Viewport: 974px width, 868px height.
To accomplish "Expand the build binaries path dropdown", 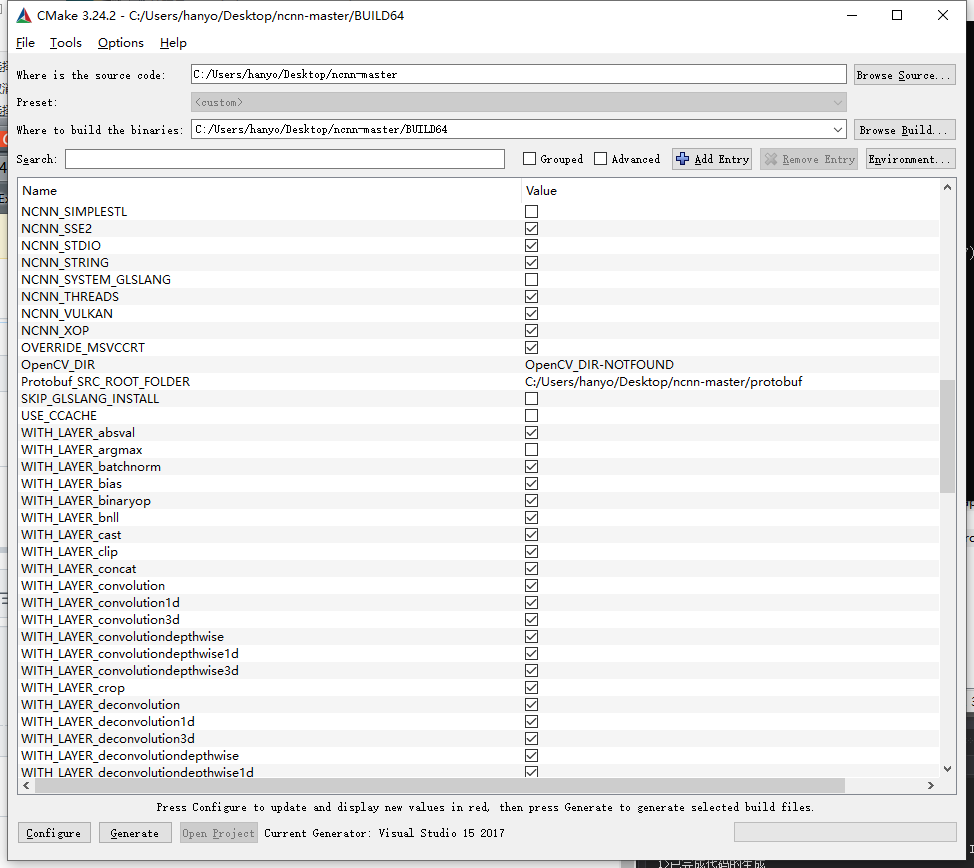I will click(837, 129).
